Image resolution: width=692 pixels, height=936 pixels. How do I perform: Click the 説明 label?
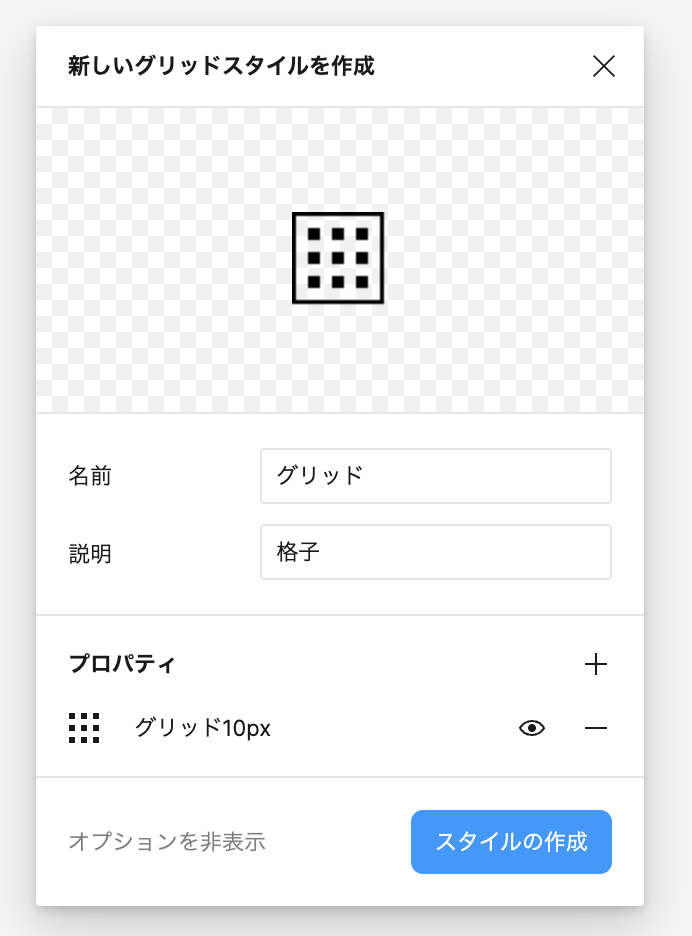[90, 553]
